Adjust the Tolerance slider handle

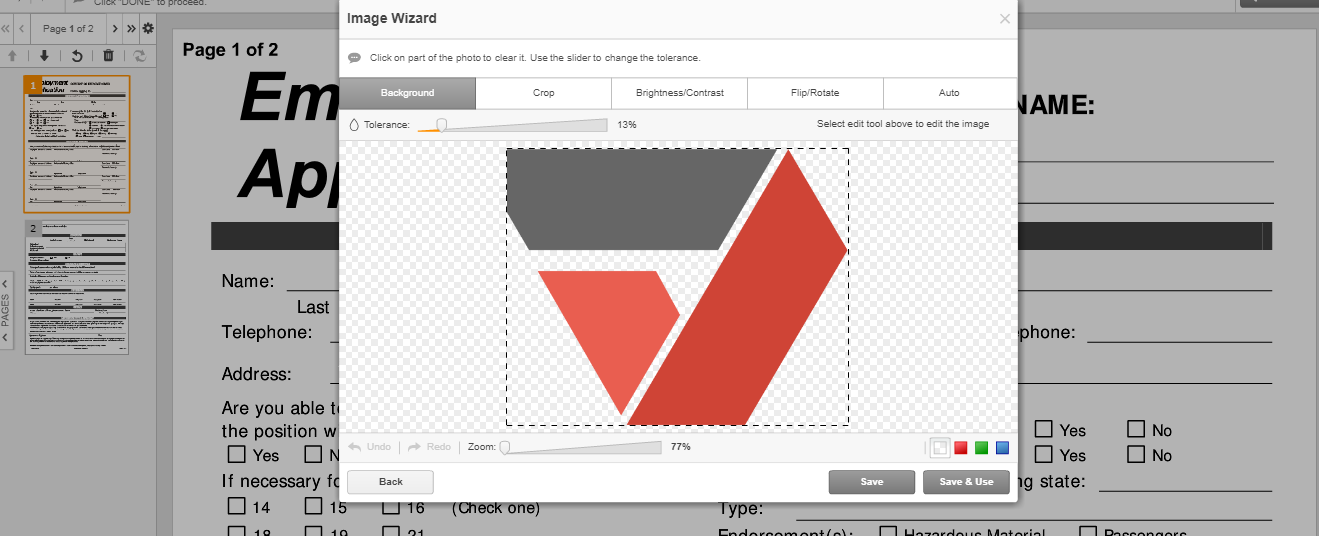pos(441,125)
